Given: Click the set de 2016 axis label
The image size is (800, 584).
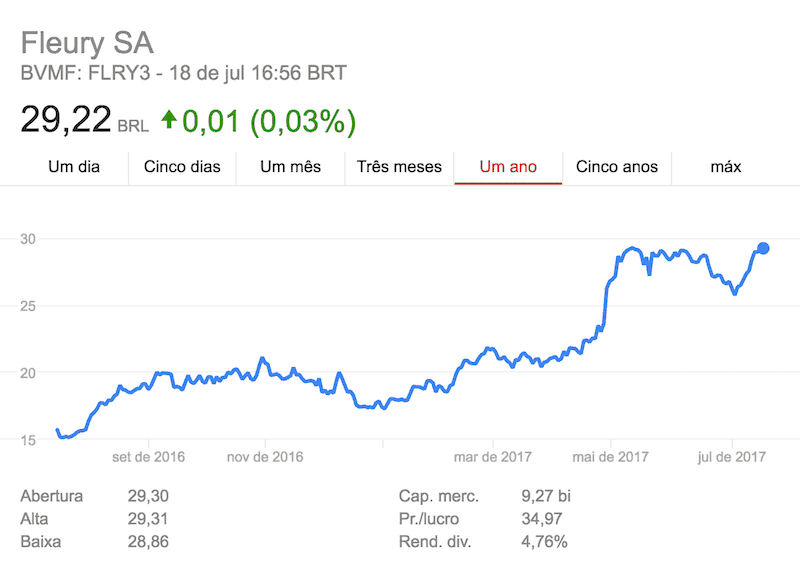Looking at the screenshot, I should [x=148, y=456].
